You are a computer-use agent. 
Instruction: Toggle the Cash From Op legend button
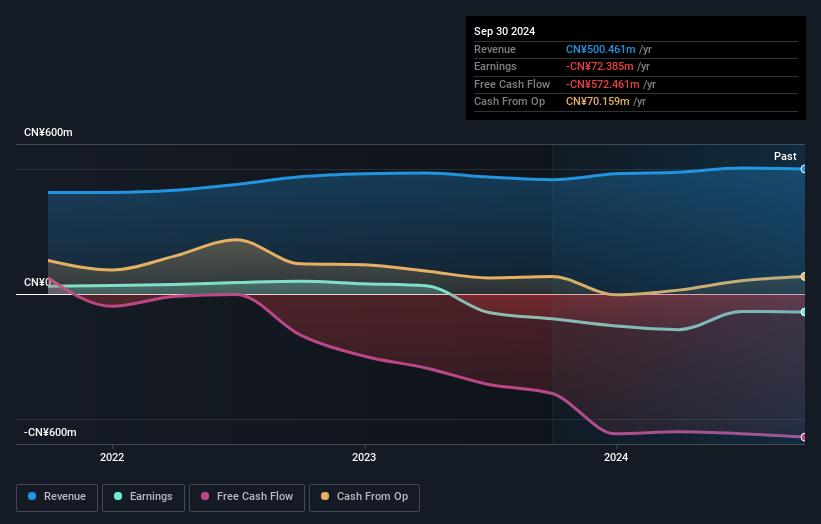[x=364, y=497]
